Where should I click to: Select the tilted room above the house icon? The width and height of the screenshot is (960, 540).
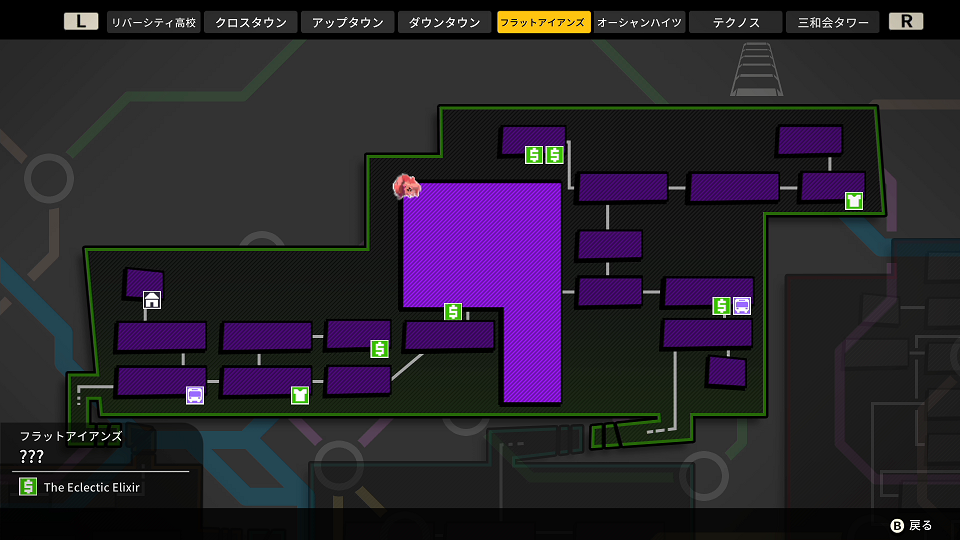click(144, 283)
